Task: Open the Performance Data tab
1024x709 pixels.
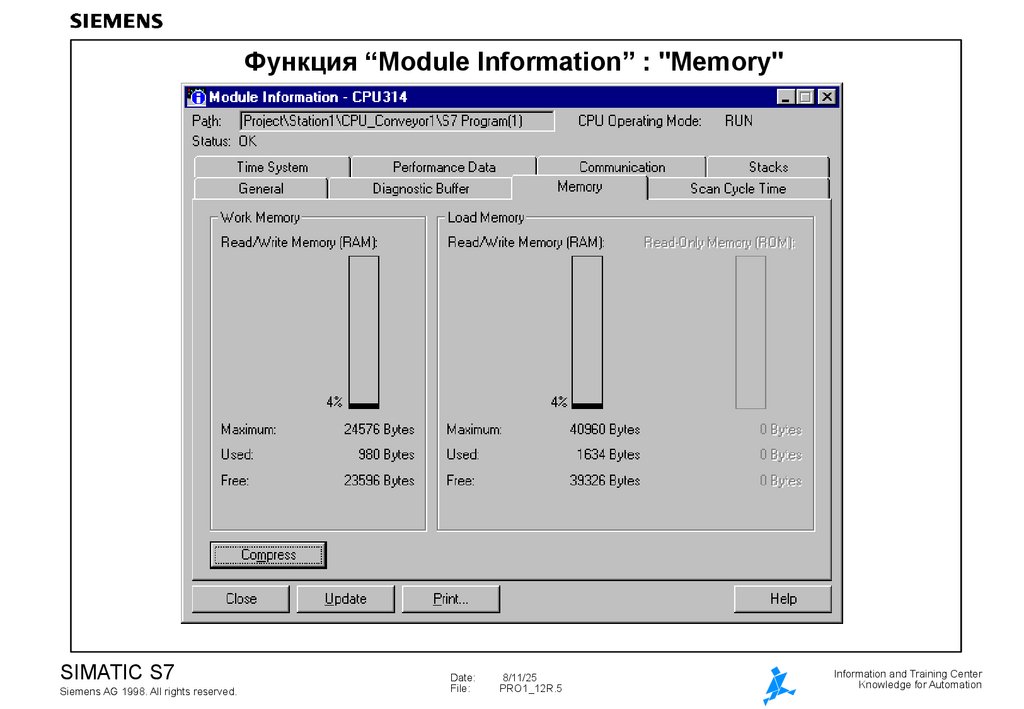Action: tap(443, 166)
